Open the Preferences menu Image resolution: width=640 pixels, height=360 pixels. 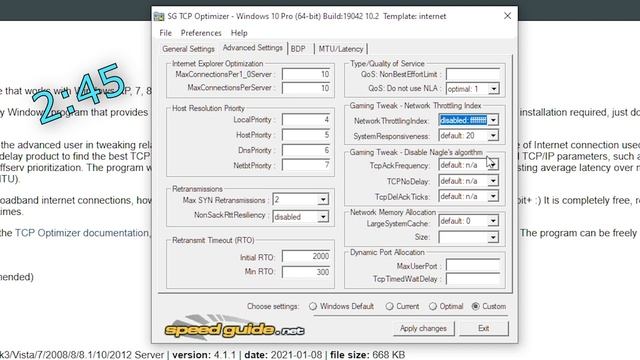pos(201,33)
